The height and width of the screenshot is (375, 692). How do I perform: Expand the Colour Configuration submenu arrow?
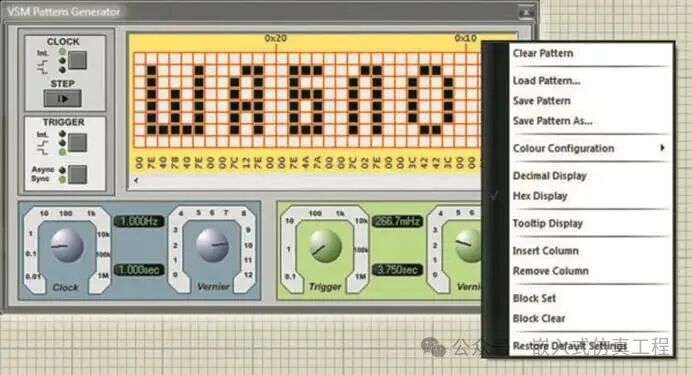pyautogui.click(x=662, y=148)
